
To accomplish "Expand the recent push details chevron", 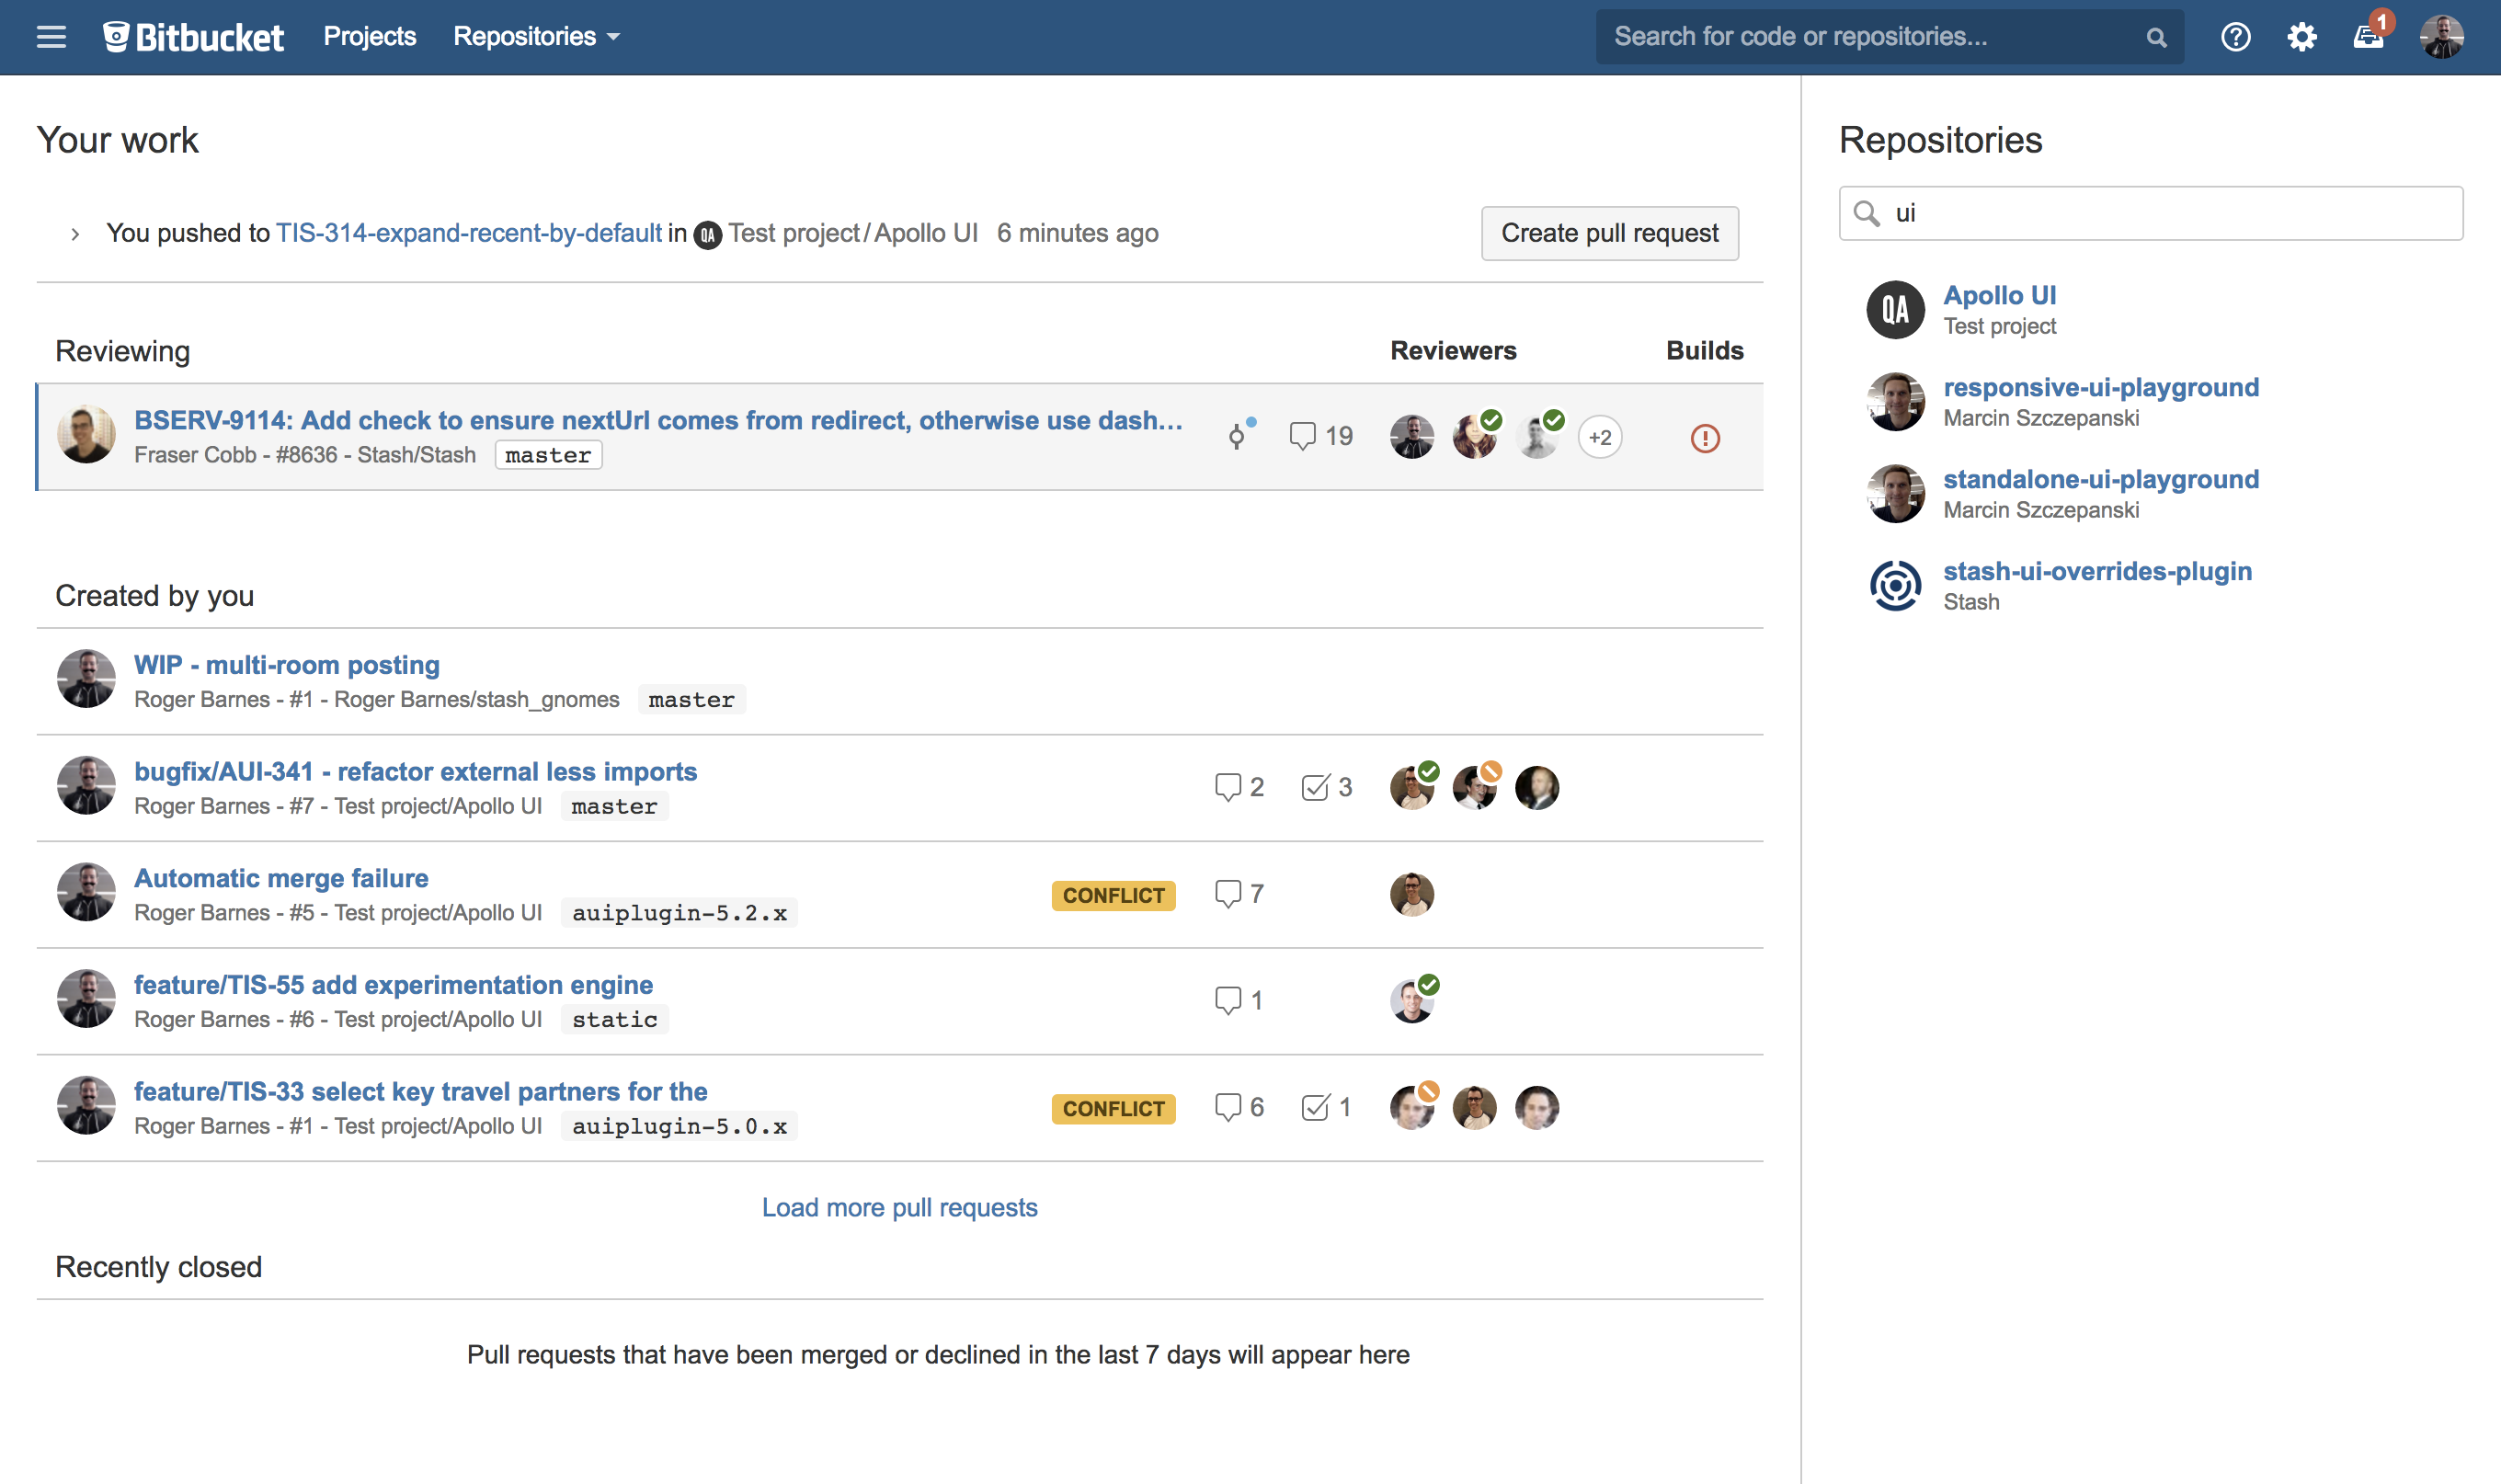I will [75, 234].
